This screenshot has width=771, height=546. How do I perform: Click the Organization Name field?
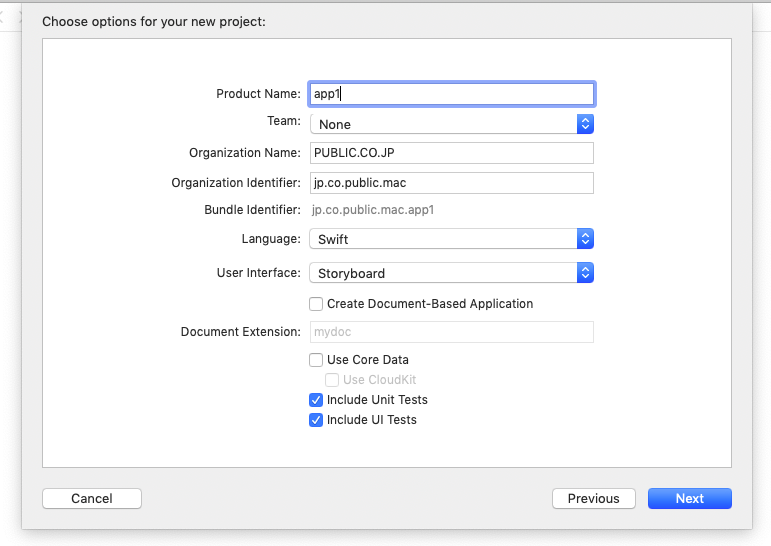tap(451, 153)
